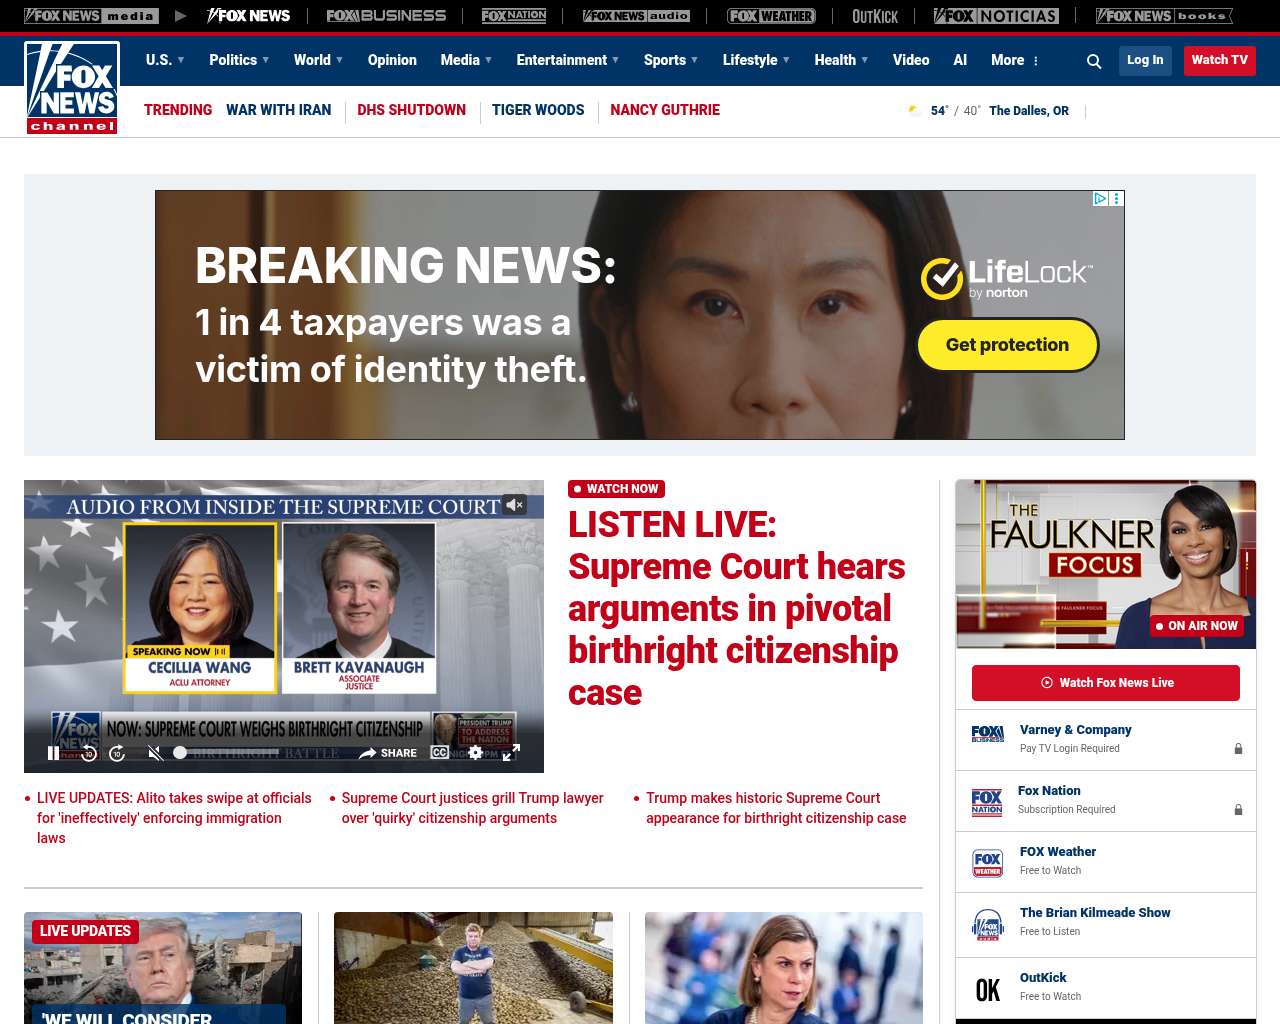Open Alito live updates story link

click(174, 818)
